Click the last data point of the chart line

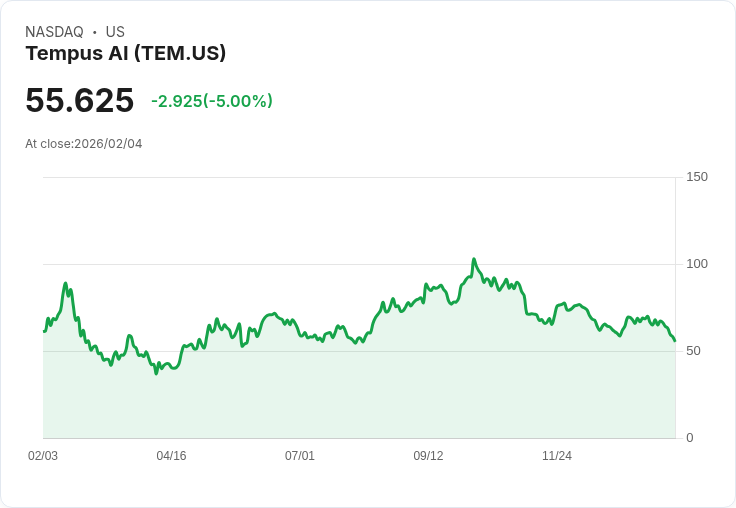[675, 341]
